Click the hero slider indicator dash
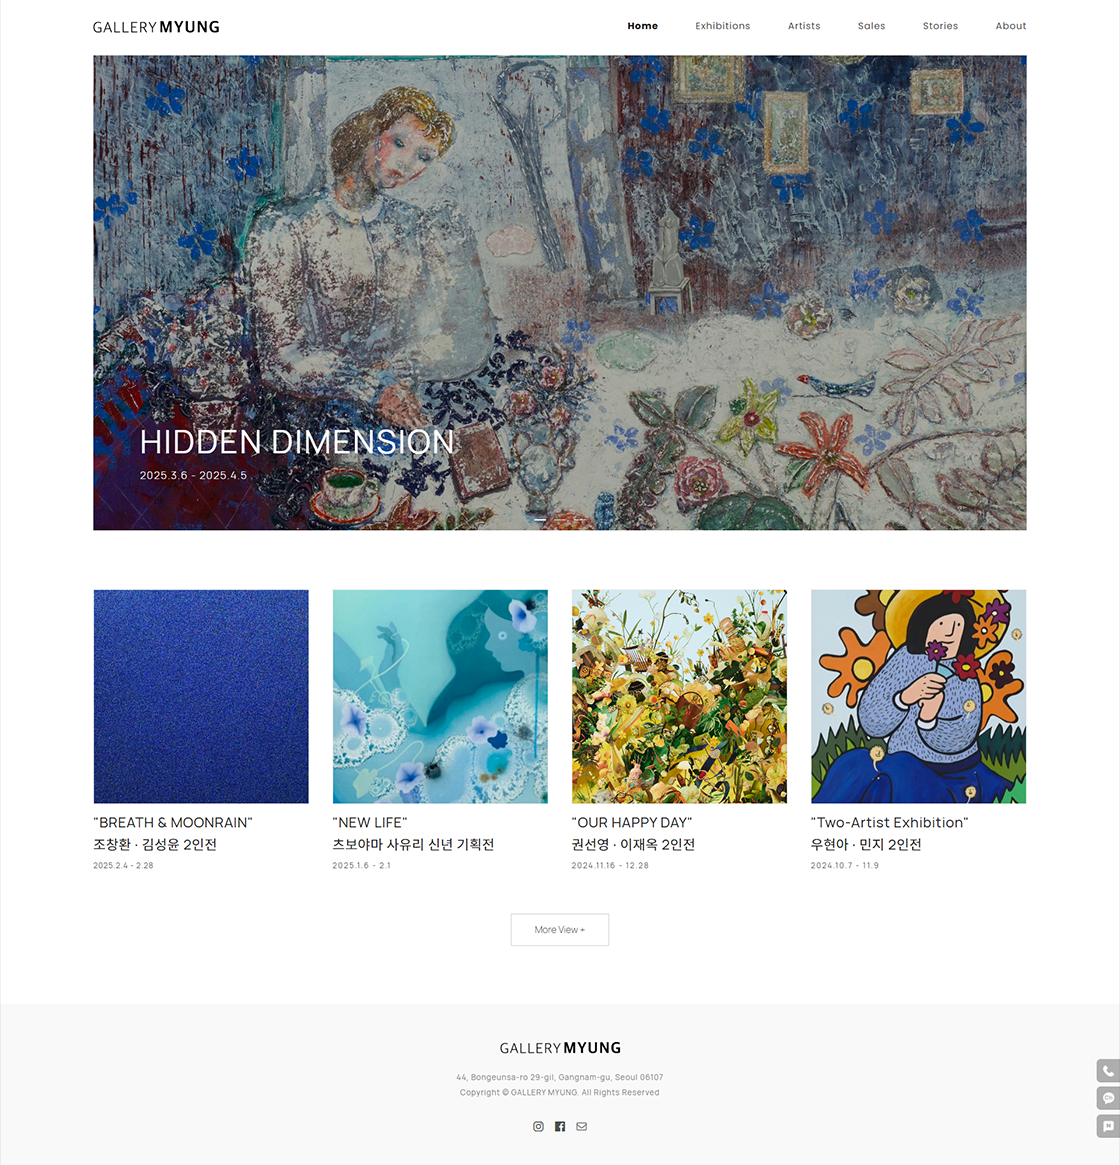 click(540, 519)
